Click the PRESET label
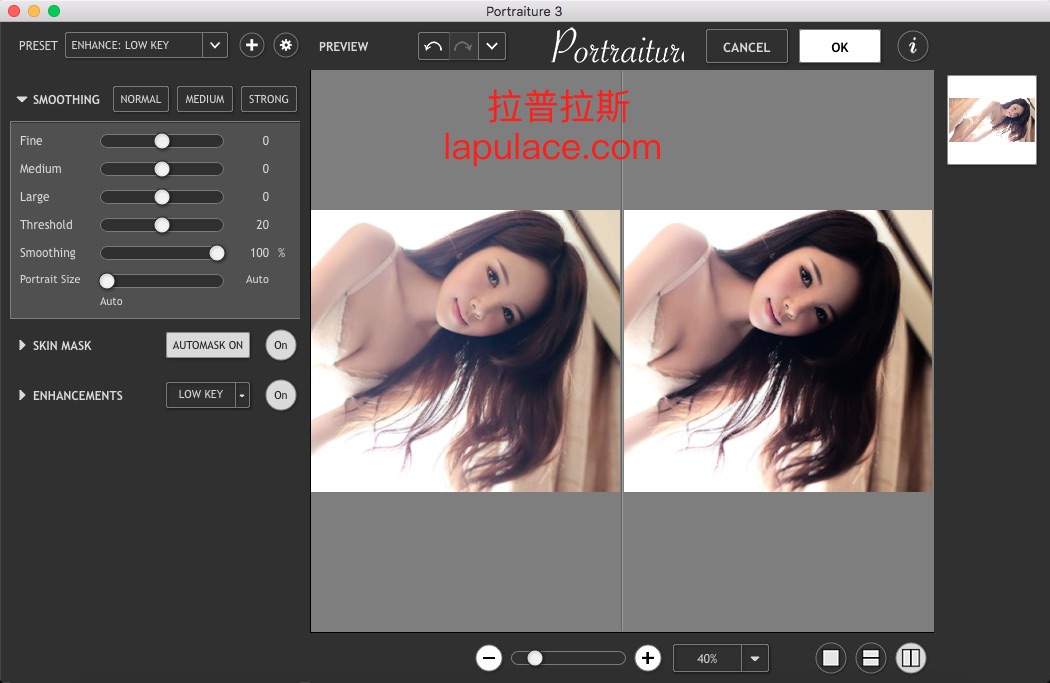The width and height of the screenshot is (1050, 683). 38,46
